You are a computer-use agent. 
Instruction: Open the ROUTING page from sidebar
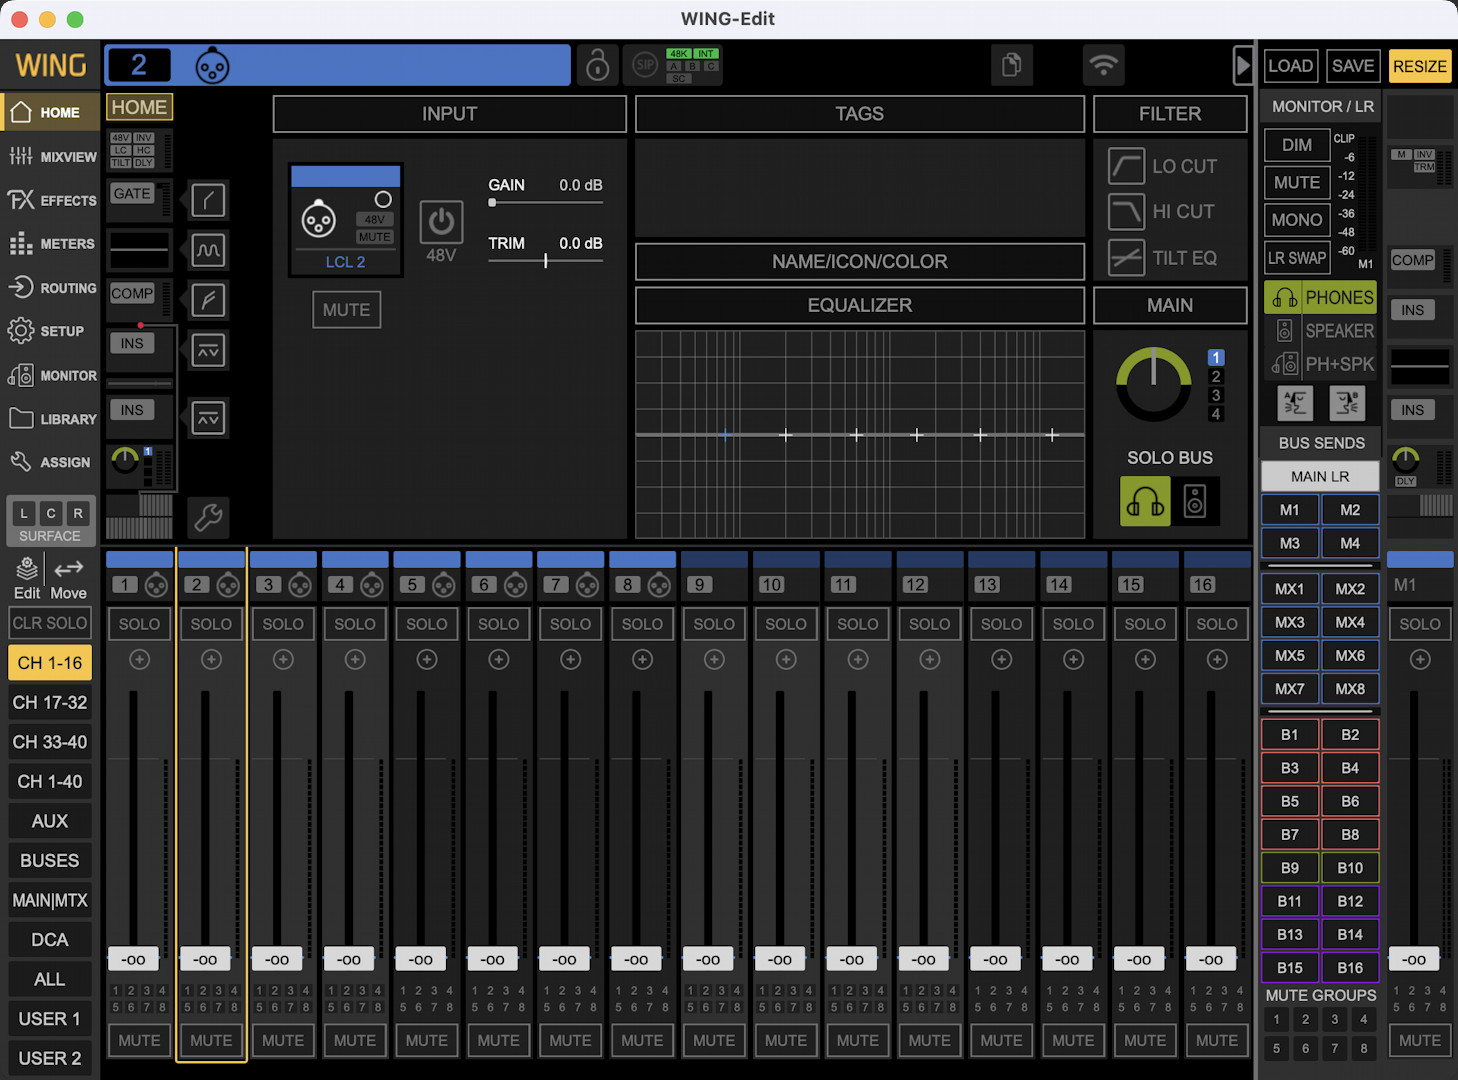(52, 288)
